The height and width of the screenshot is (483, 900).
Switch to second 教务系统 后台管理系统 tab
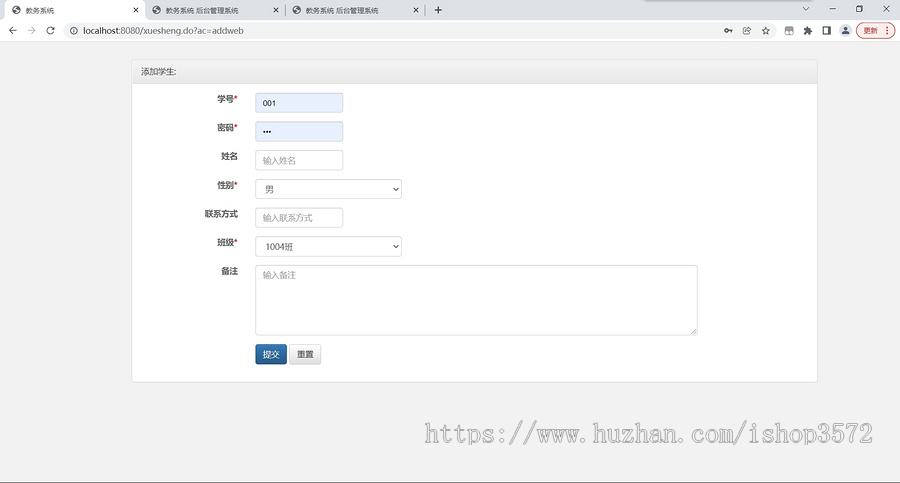click(x=214, y=10)
